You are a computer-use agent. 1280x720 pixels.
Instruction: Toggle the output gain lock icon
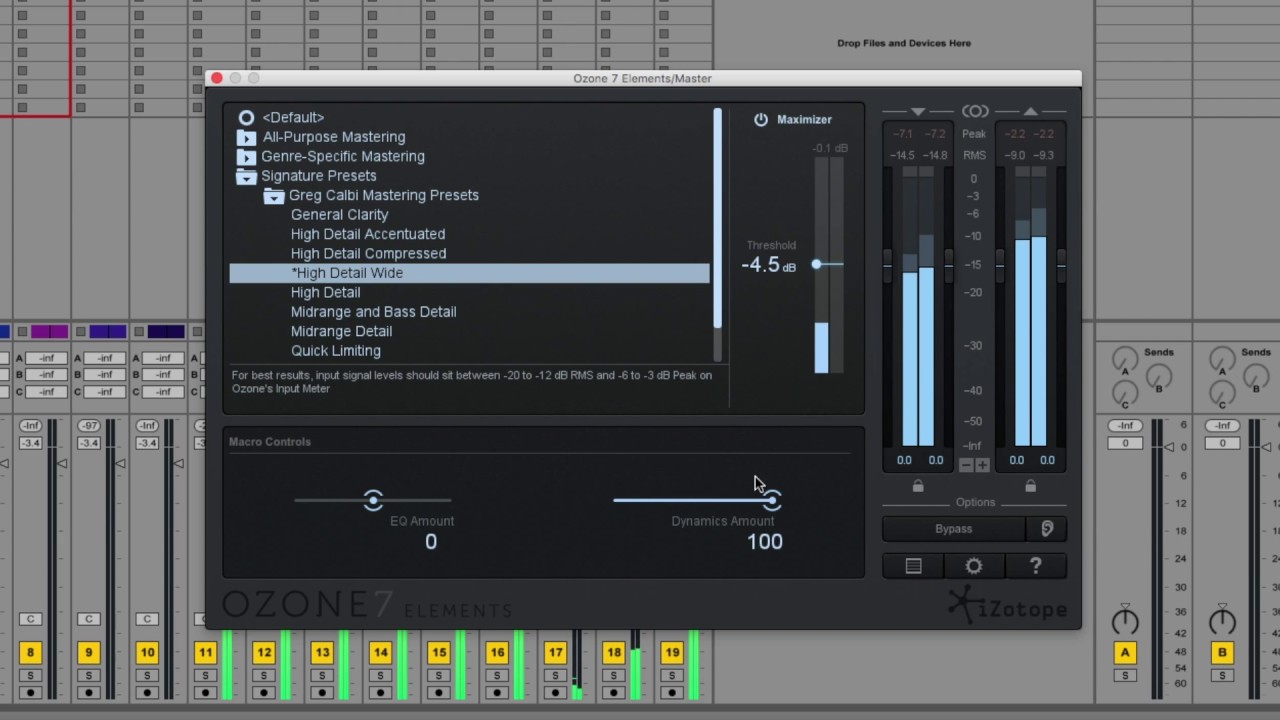point(1031,486)
